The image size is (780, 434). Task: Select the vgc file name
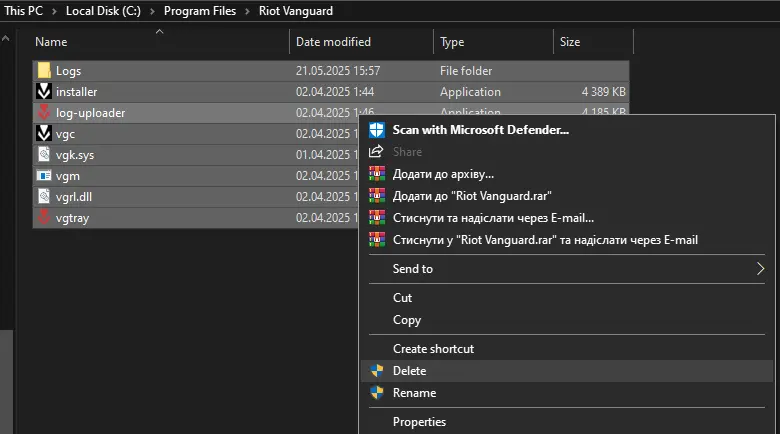point(65,134)
